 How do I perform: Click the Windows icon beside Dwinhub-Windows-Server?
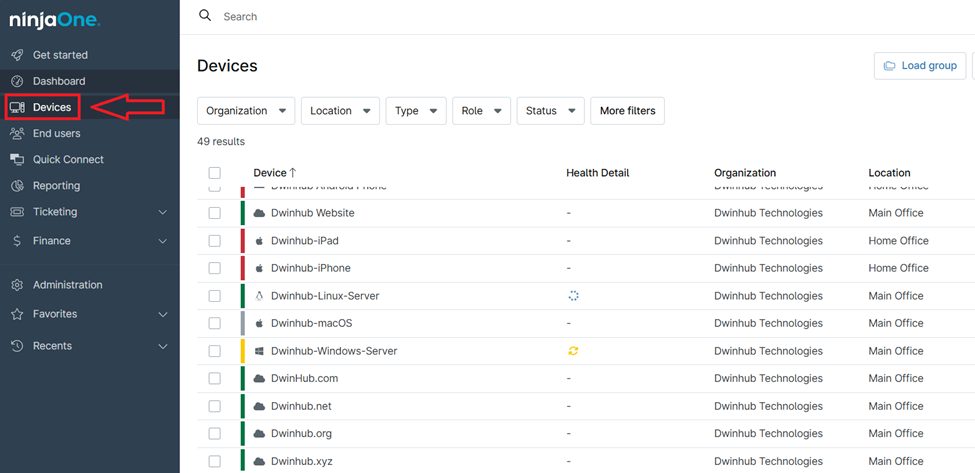click(x=259, y=351)
